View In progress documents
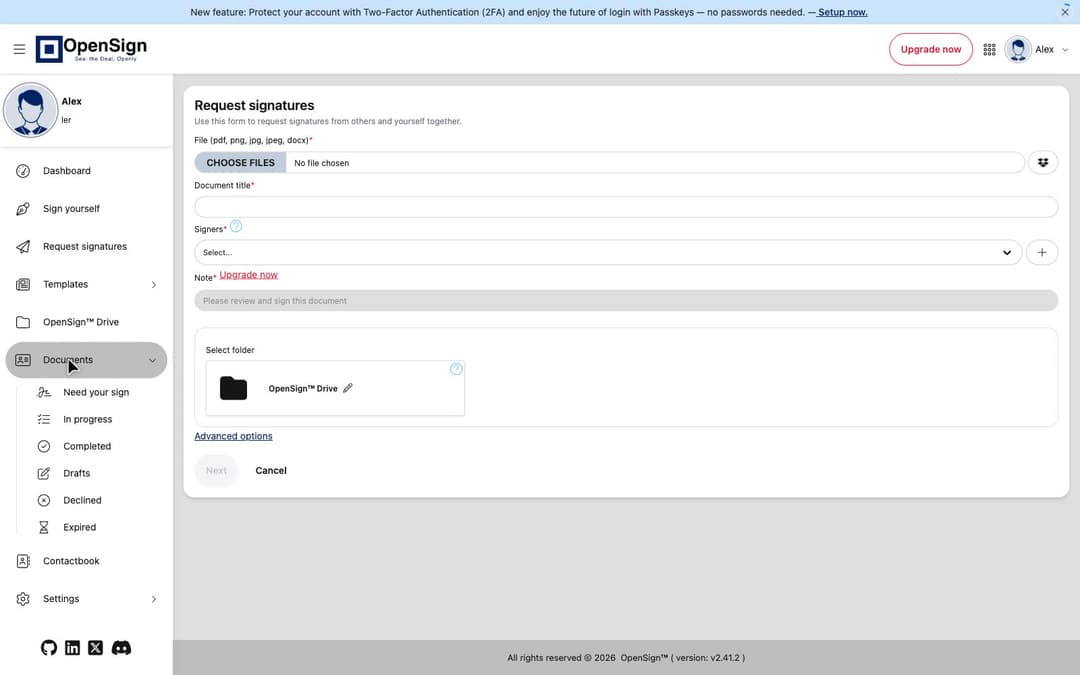The height and width of the screenshot is (675, 1080). (x=87, y=419)
